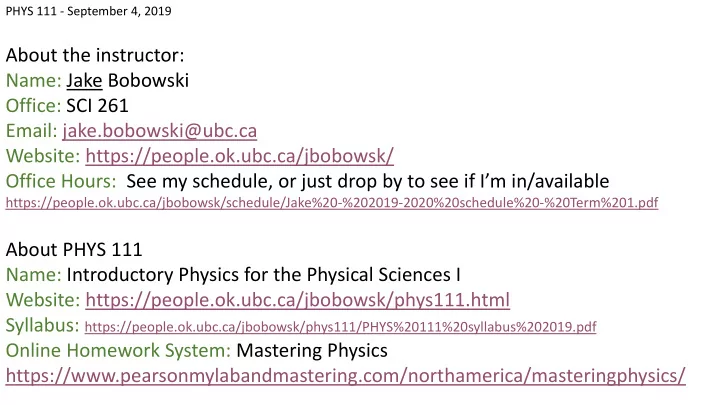Open the phys111.html course website link

[x=297, y=300]
